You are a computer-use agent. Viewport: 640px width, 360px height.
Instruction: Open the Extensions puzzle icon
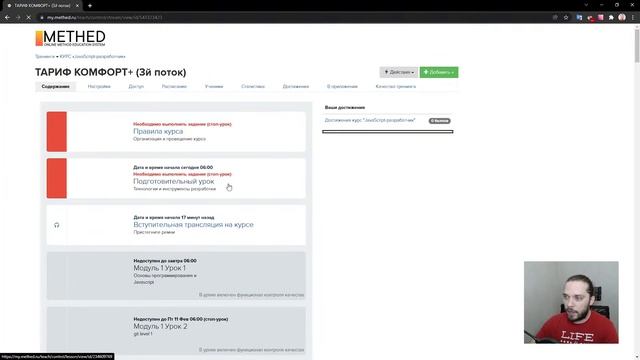(x=611, y=18)
